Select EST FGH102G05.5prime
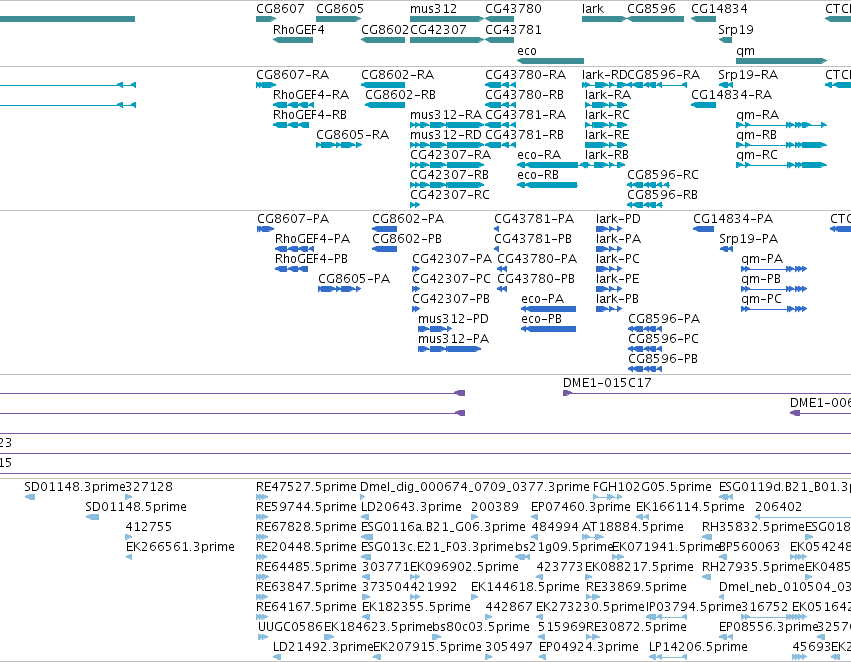Viewport: 851px width, 662px height. click(652, 487)
